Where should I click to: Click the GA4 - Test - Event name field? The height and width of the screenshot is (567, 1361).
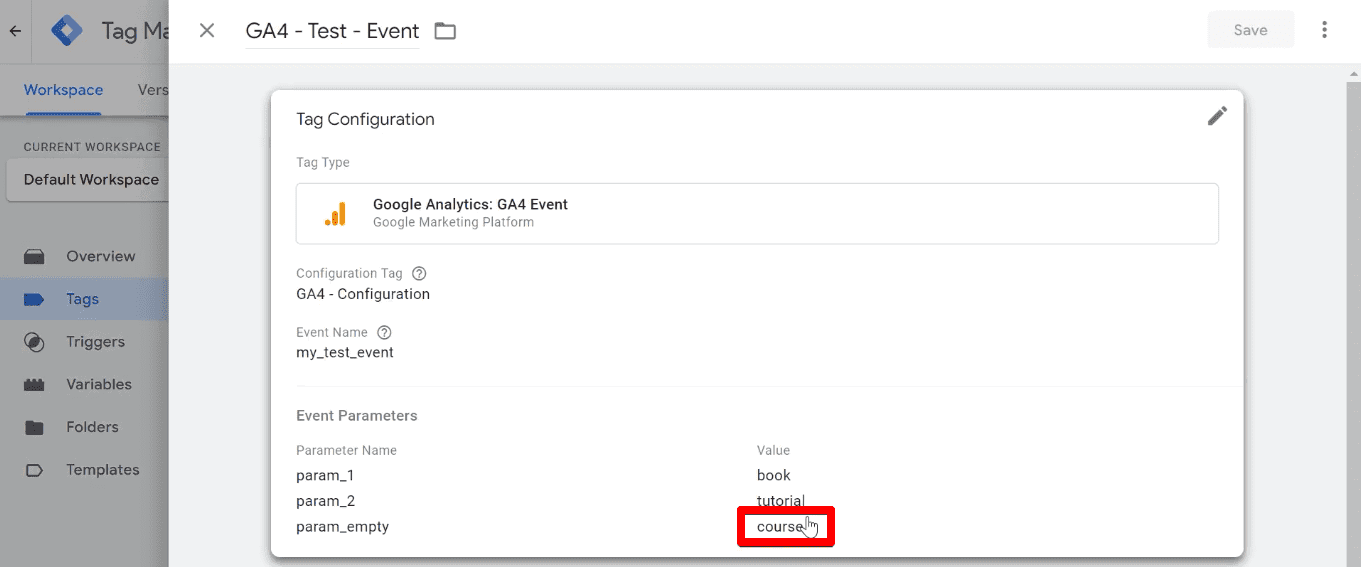(x=332, y=31)
